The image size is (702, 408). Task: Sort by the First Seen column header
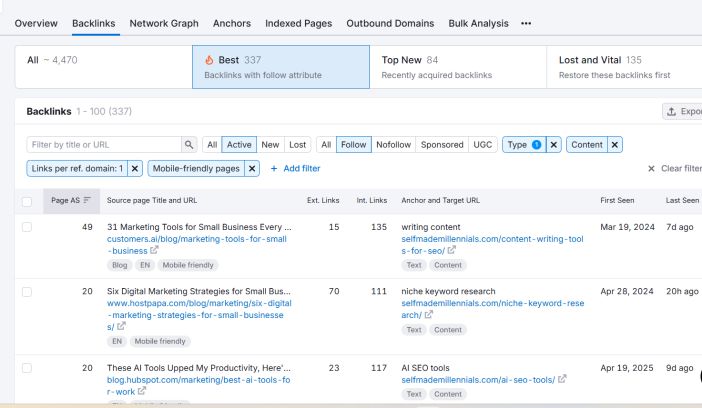pos(617,200)
